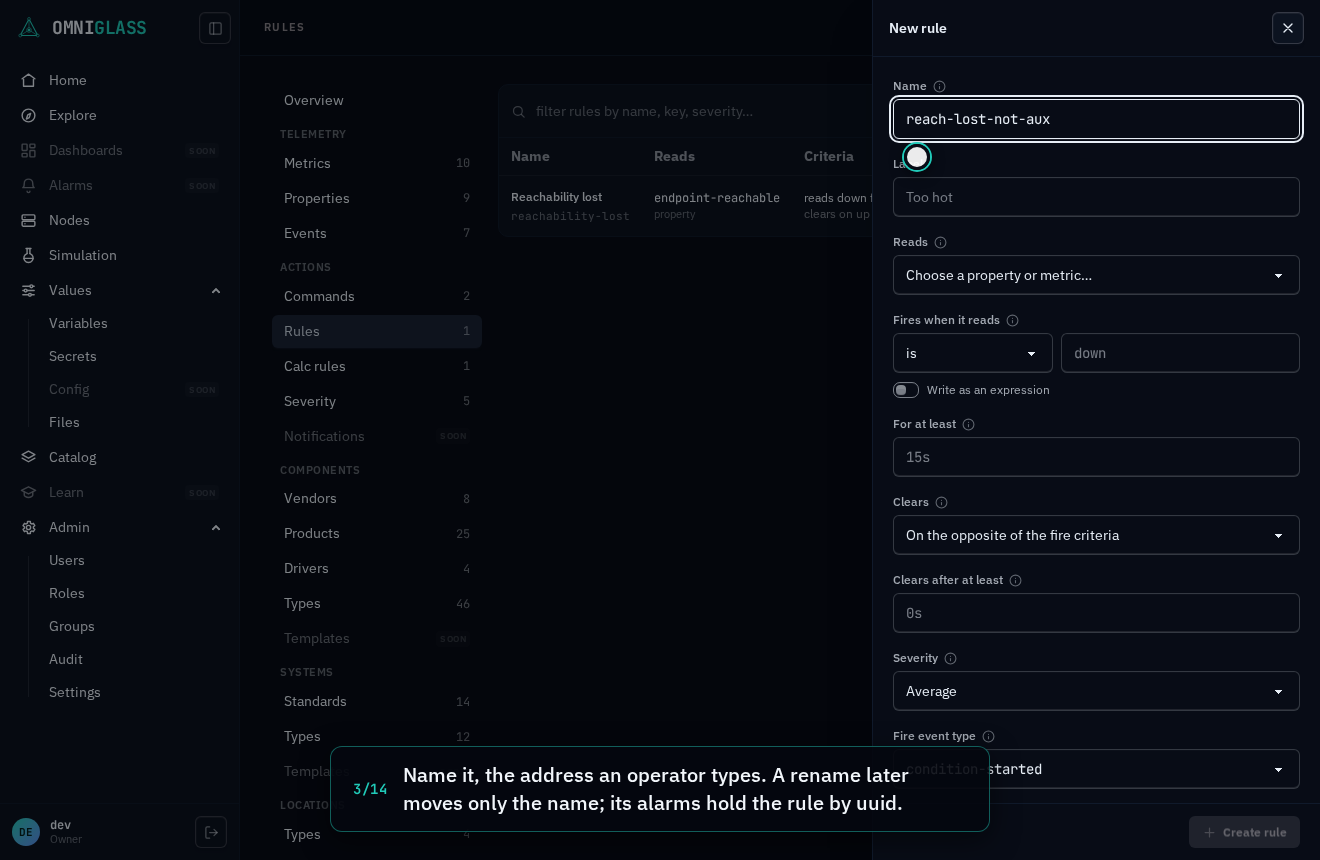The height and width of the screenshot is (860, 1320).
Task: Click the Values sliders icon
Action: [x=29, y=290]
